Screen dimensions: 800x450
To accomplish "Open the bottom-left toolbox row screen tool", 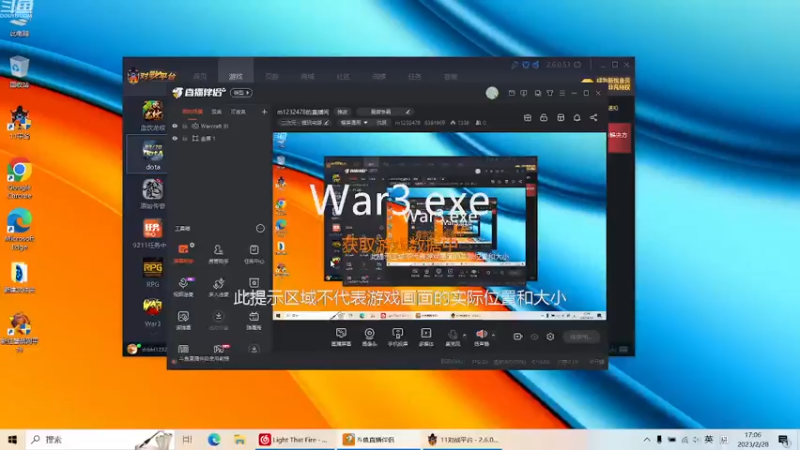I will [x=183, y=321].
